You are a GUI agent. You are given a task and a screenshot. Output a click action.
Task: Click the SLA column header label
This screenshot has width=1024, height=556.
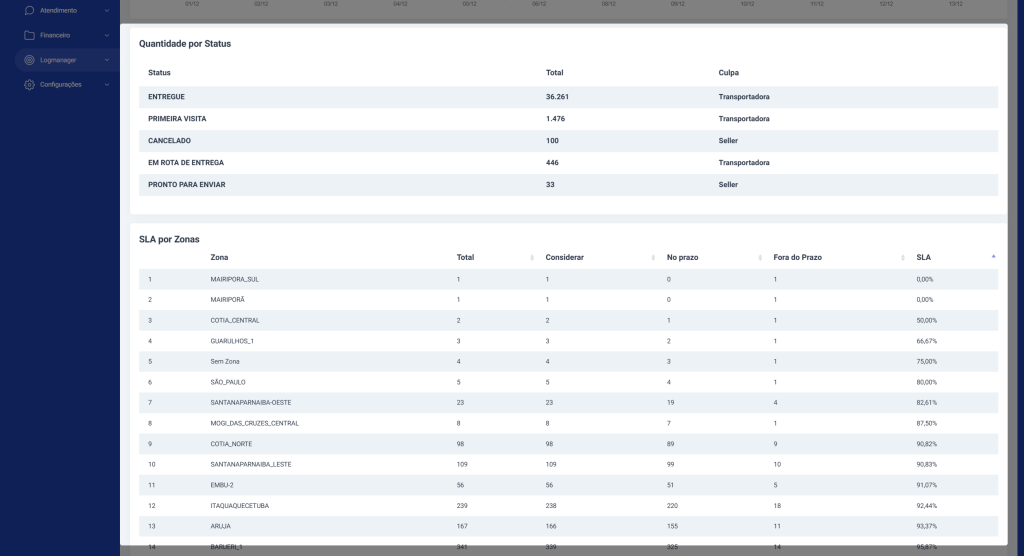(x=923, y=258)
